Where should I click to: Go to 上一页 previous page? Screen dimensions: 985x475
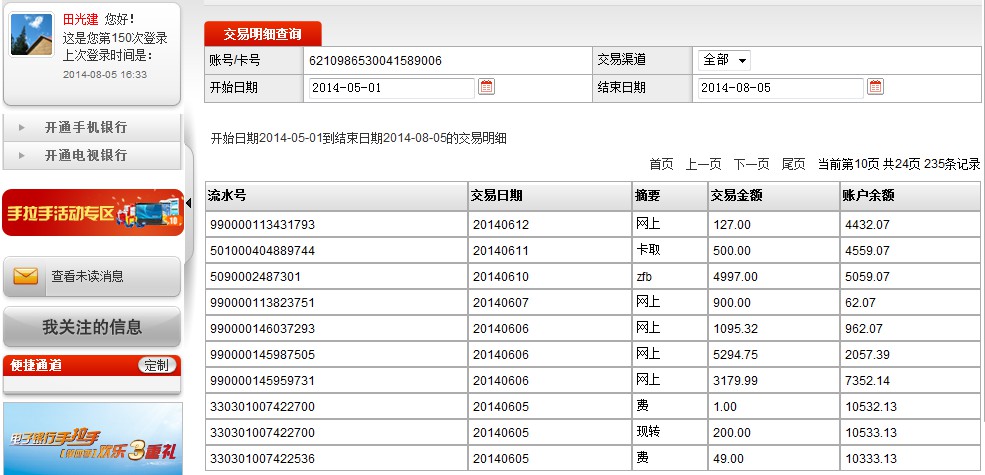tap(703, 164)
